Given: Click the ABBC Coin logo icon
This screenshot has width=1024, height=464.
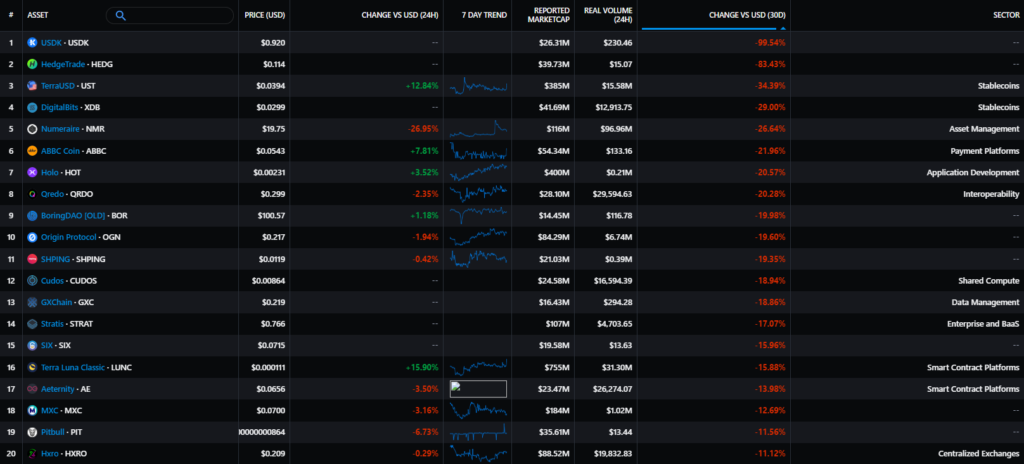Looking at the screenshot, I should tap(32, 151).
